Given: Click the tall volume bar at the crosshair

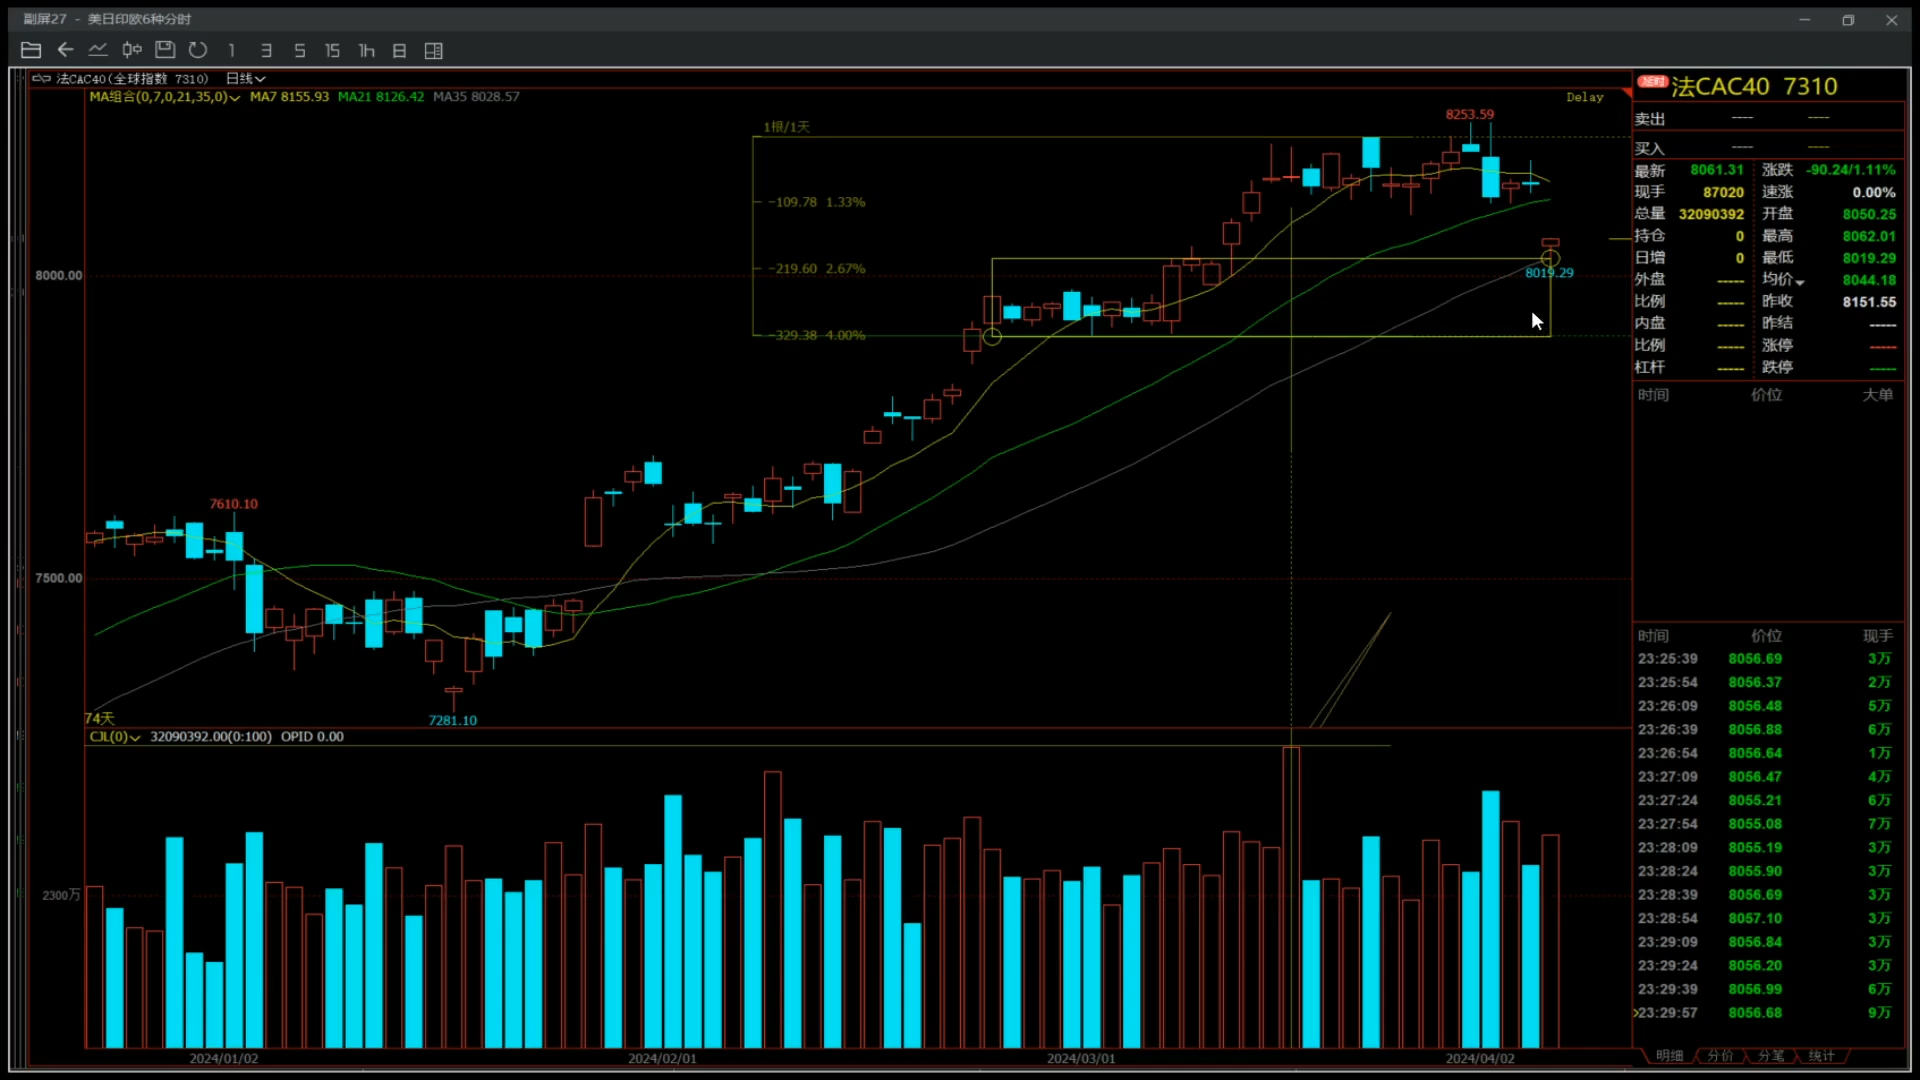Looking at the screenshot, I should click(1291, 897).
